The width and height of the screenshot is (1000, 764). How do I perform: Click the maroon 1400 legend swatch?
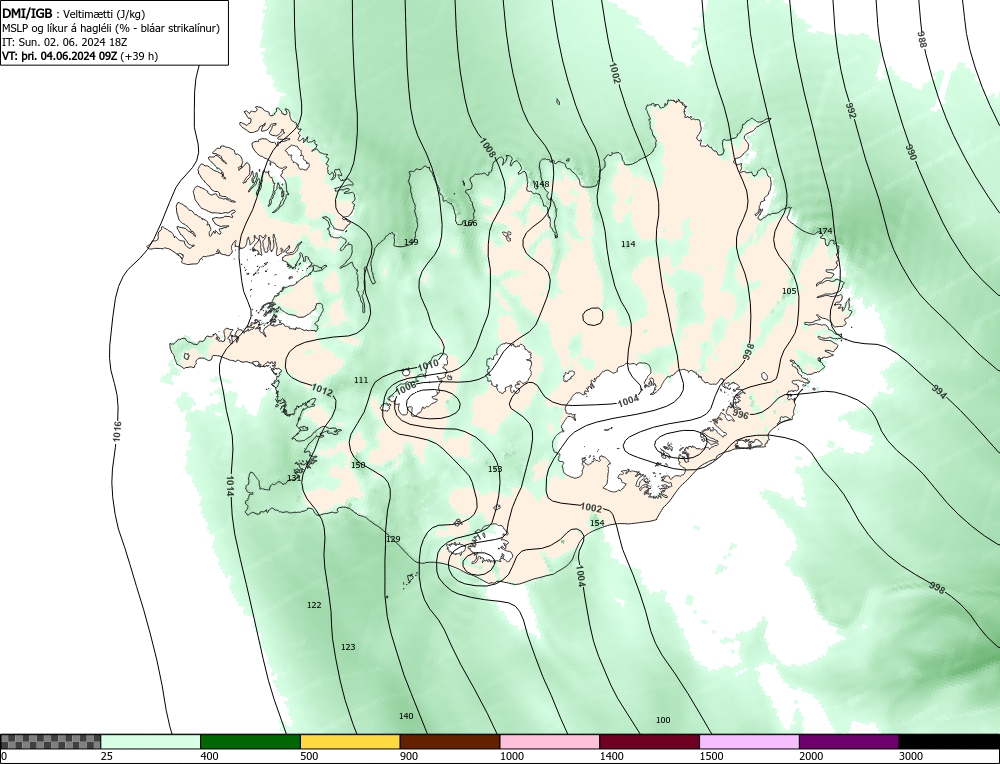pos(649,742)
